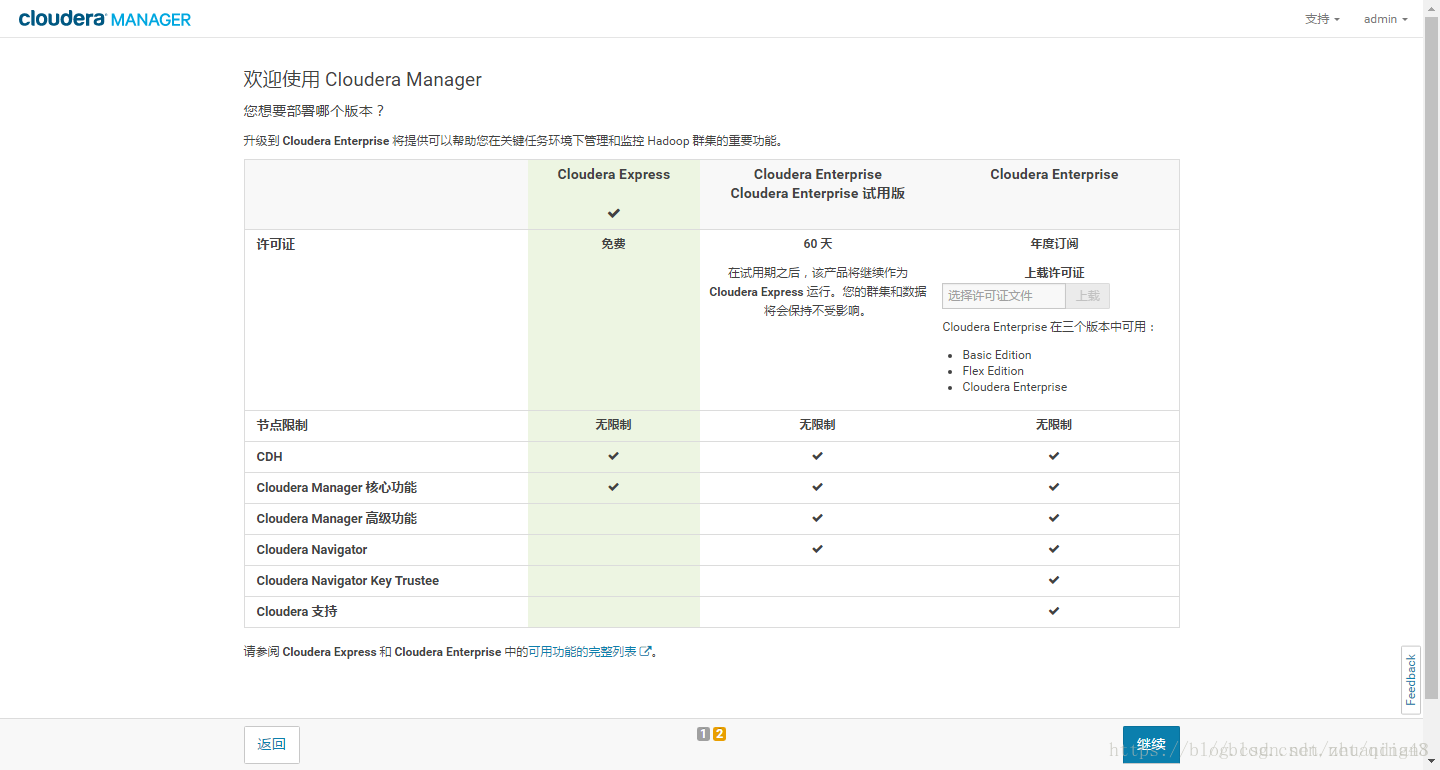The height and width of the screenshot is (770, 1440).
Task: Click the 许可证 row label
Action: point(276,244)
